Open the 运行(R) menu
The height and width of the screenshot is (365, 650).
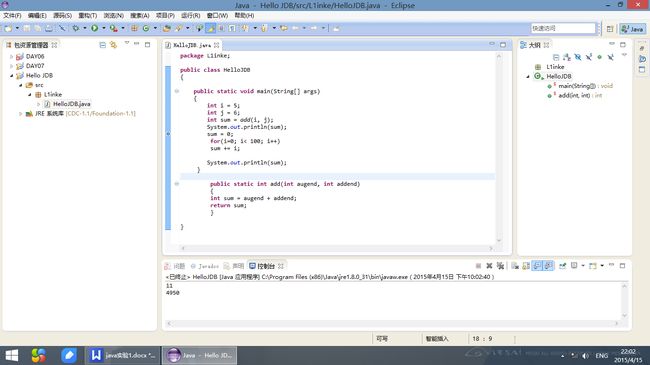[x=191, y=15]
